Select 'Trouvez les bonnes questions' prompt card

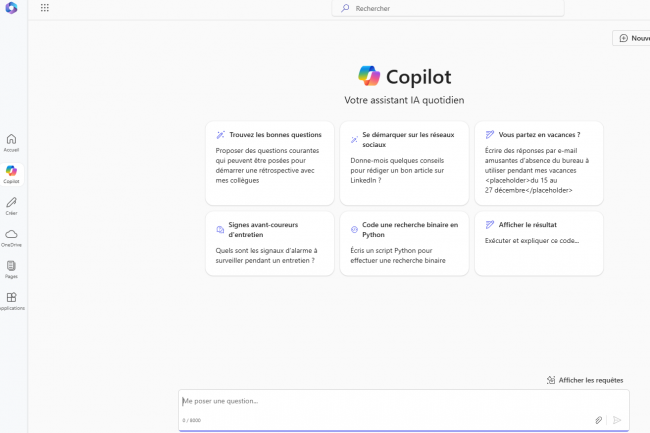point(269,163)
